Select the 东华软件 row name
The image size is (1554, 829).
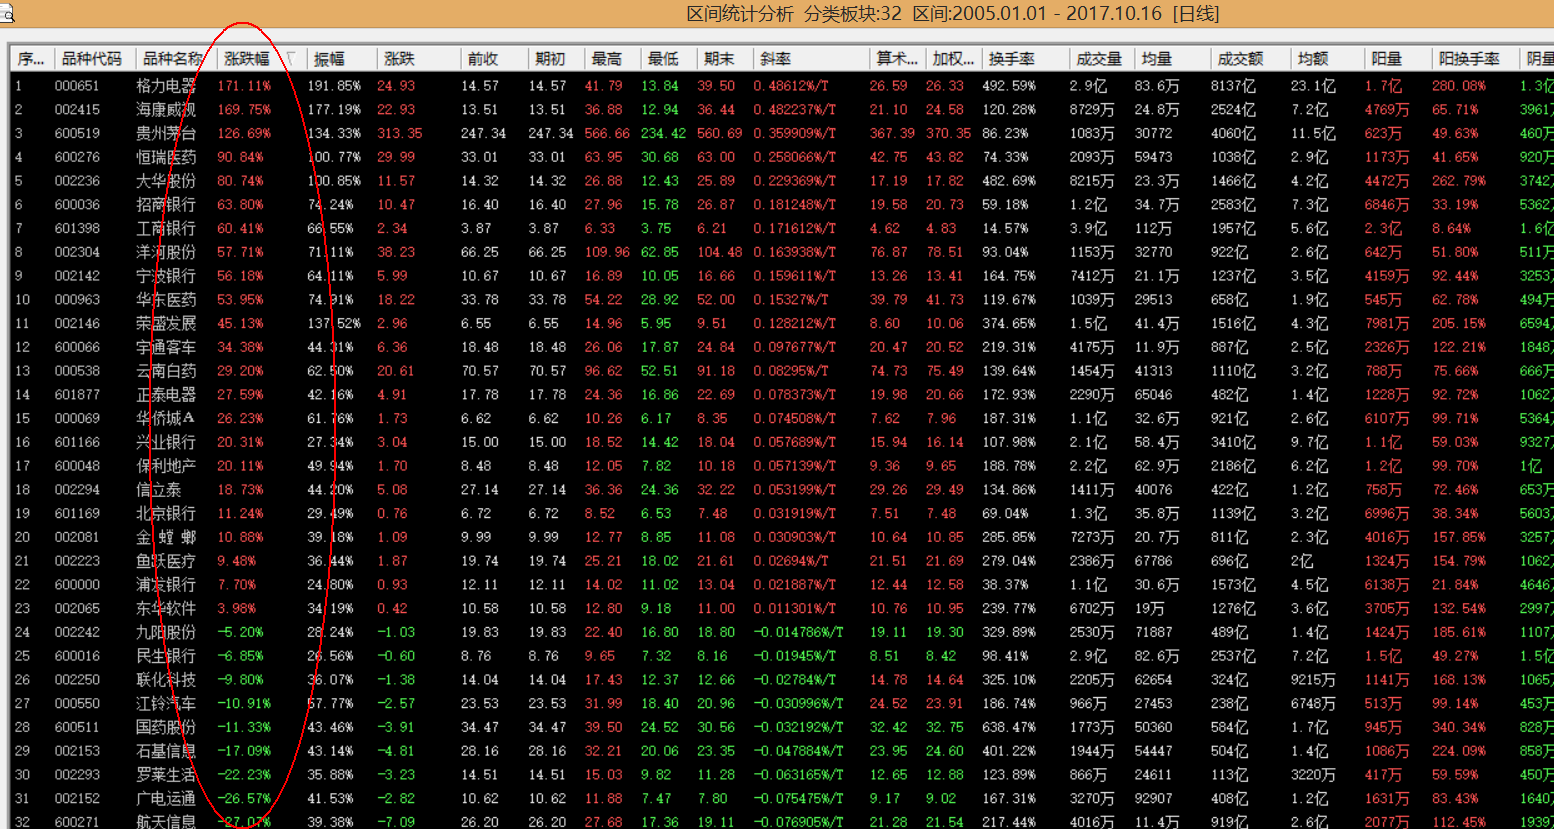point(166,608)
